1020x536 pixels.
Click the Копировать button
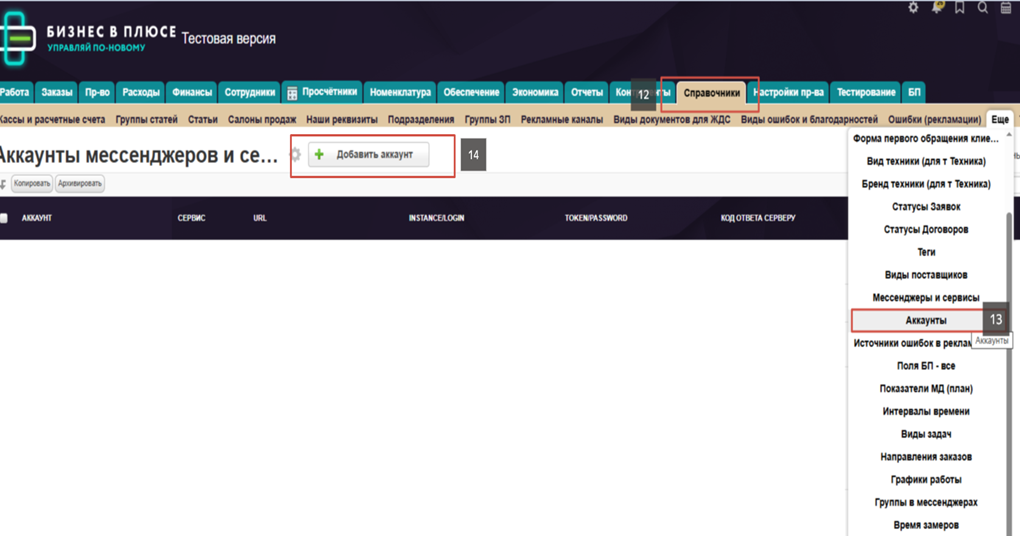(32, 184)
